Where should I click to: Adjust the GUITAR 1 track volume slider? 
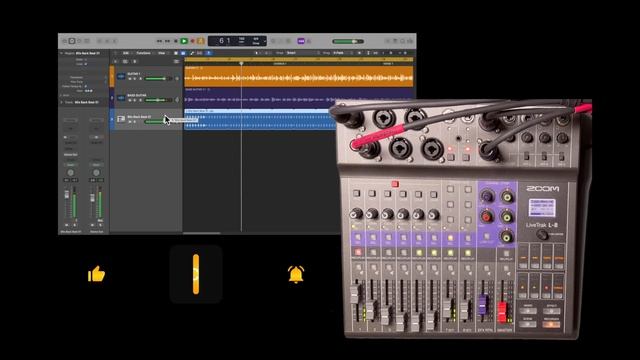(x=158, y=78)
